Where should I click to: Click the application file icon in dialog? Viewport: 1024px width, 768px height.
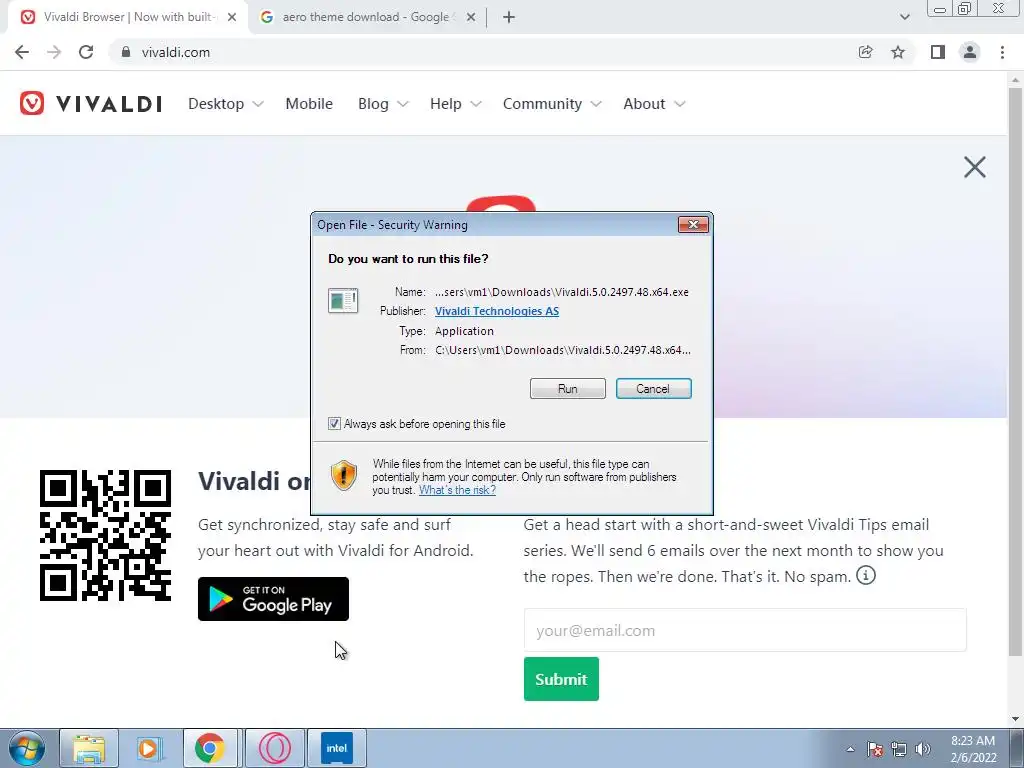(343, 301)
